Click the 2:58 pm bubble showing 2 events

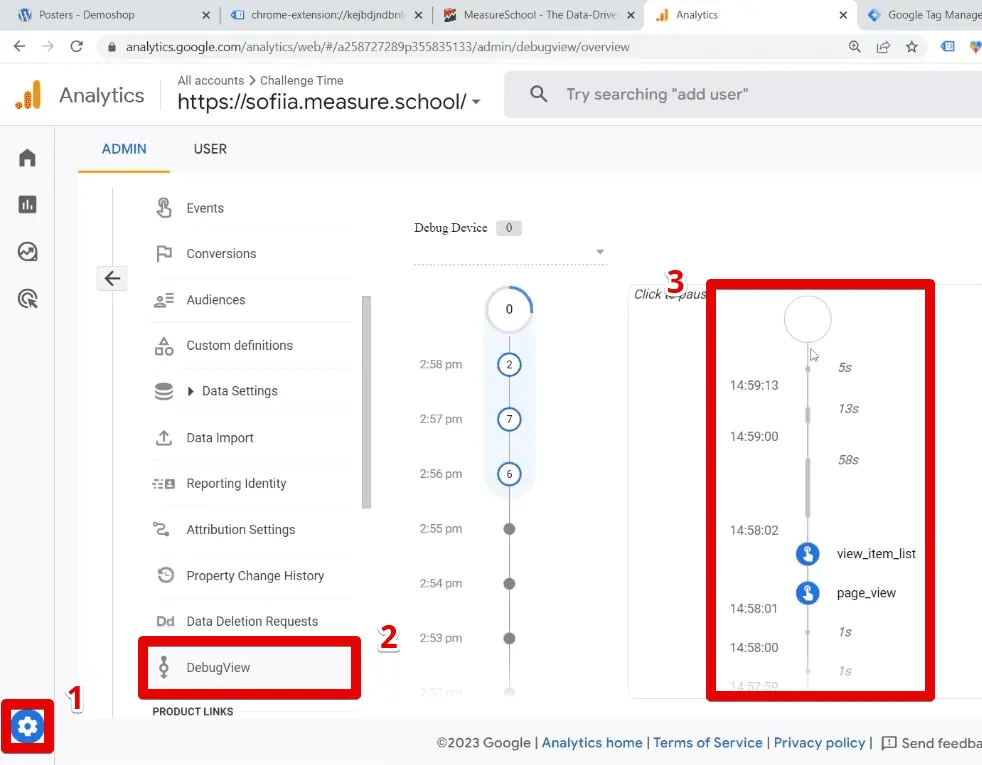(x=509, y=364)
